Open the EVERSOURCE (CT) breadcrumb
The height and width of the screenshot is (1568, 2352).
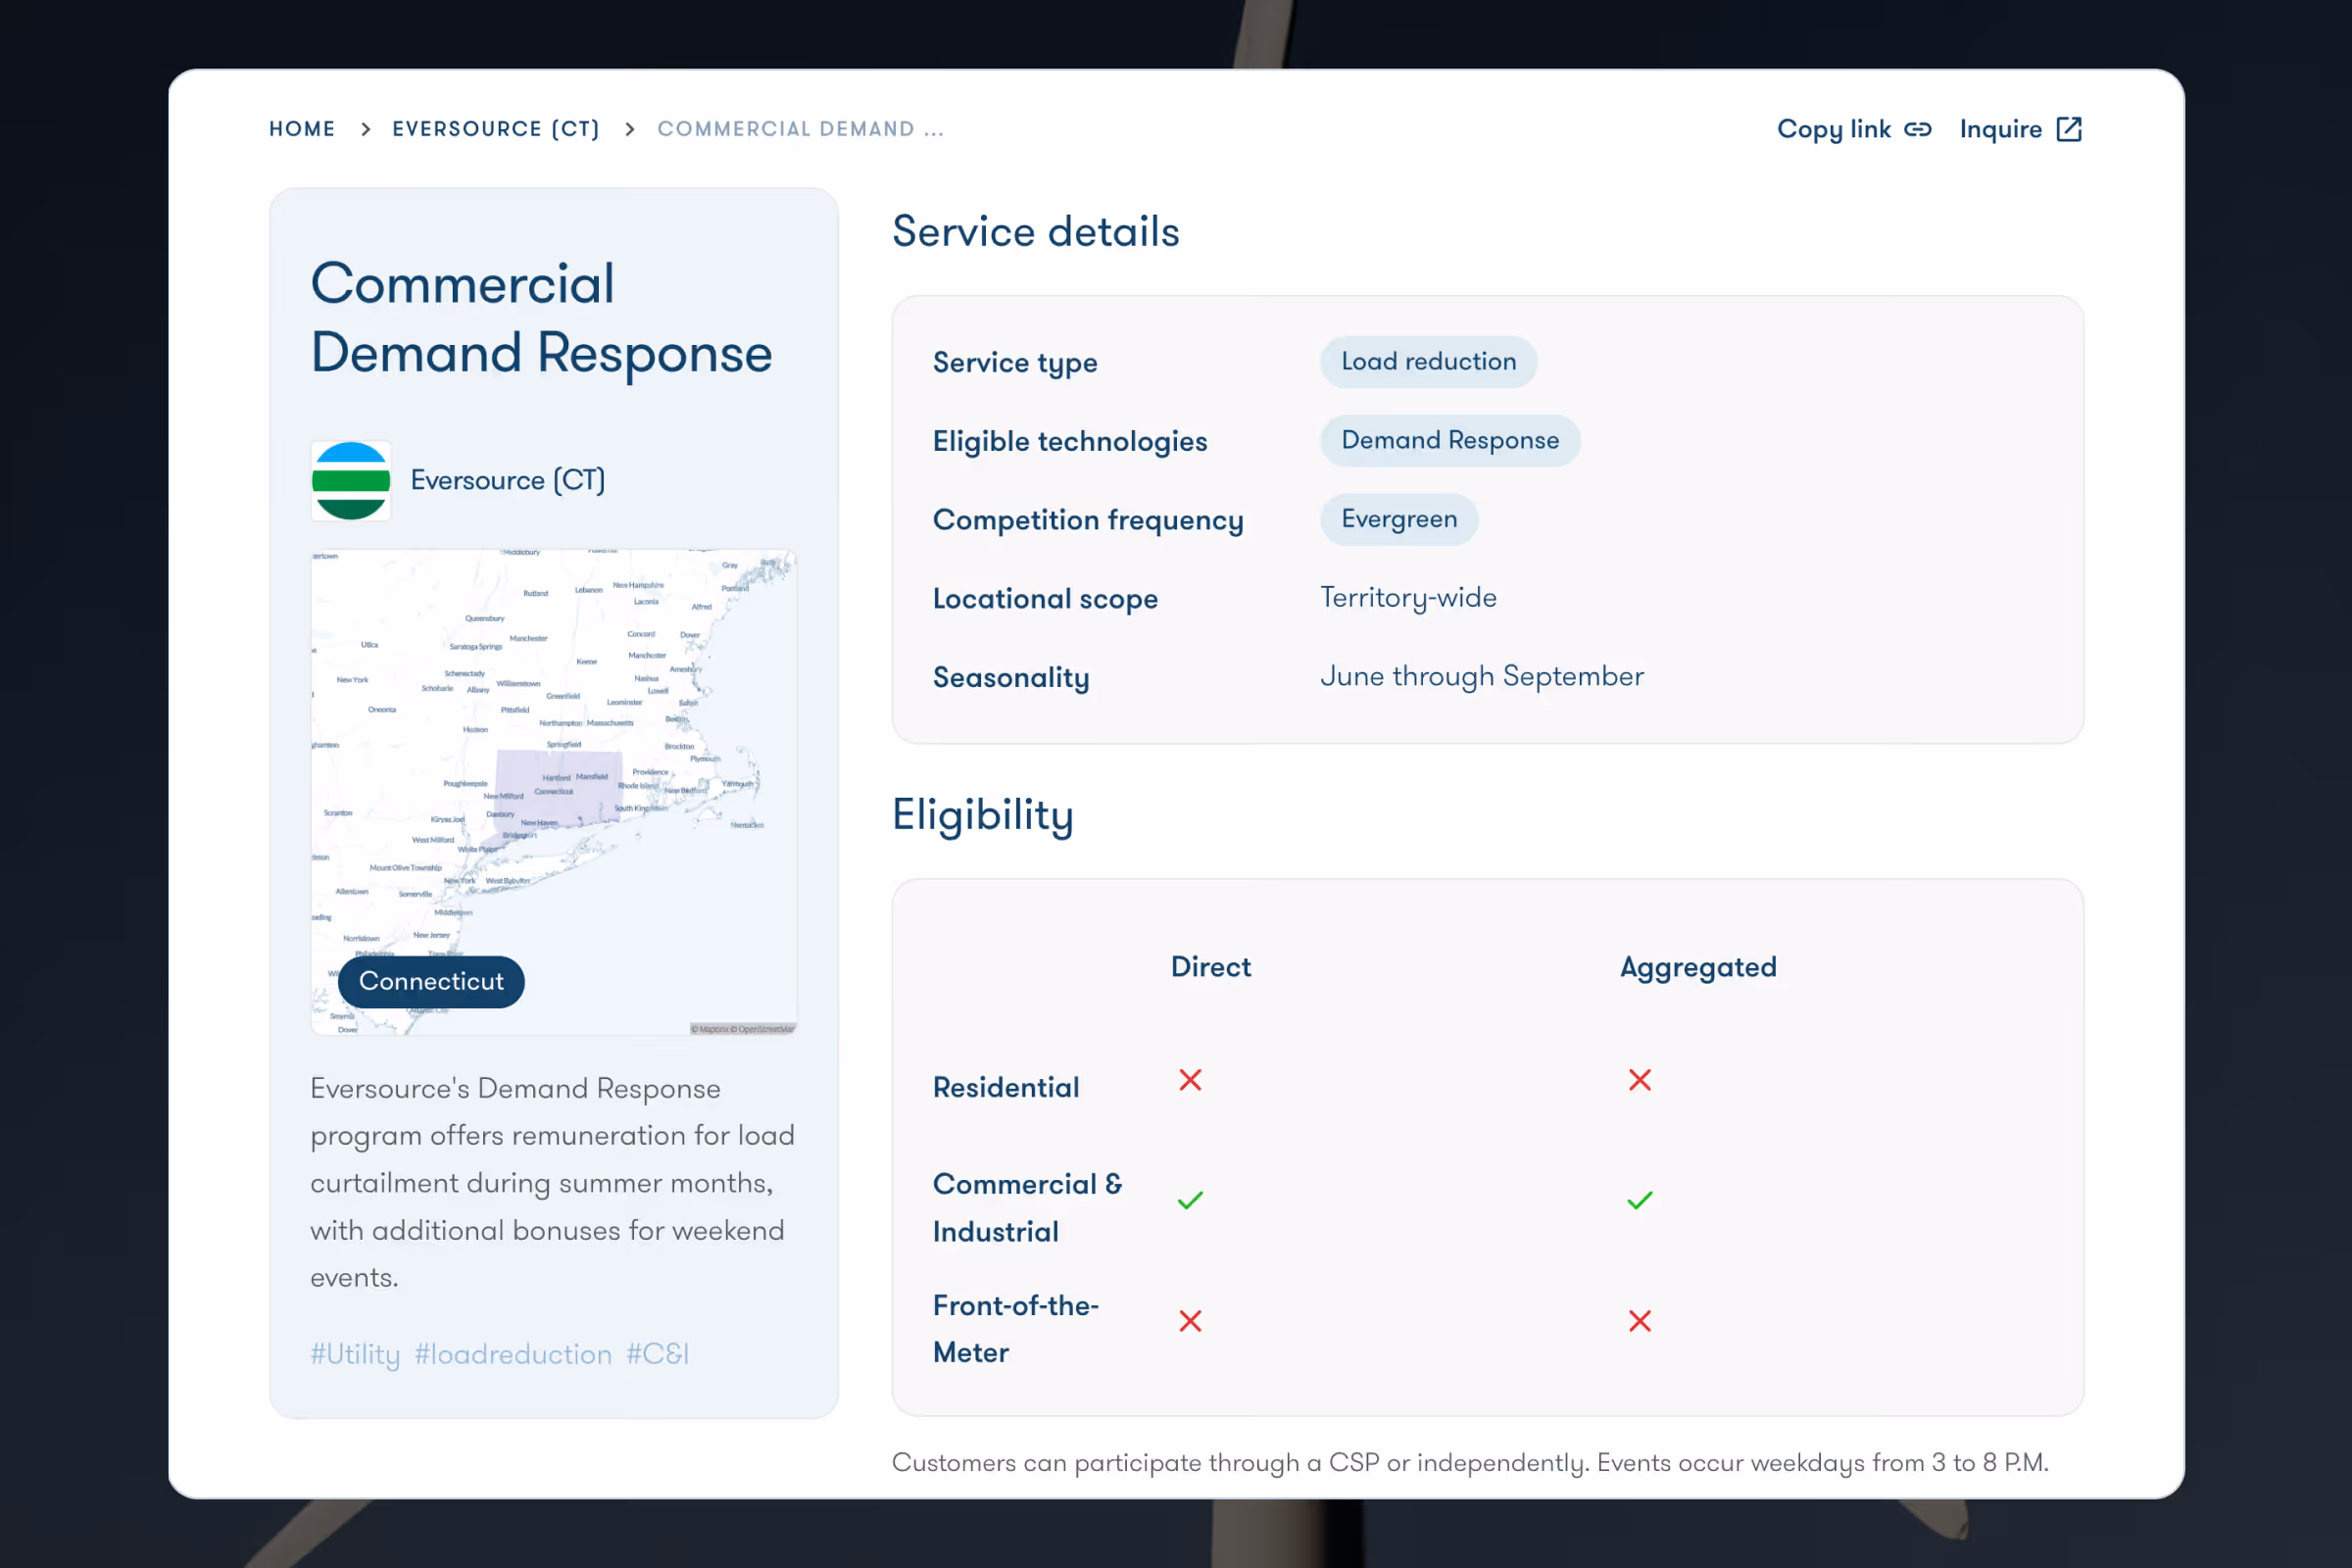(496, 129)
